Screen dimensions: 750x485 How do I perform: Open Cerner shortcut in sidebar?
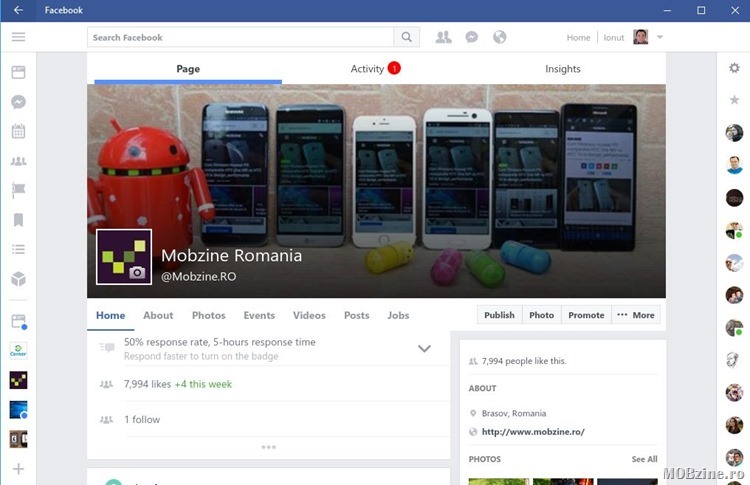tap(18, 351)
